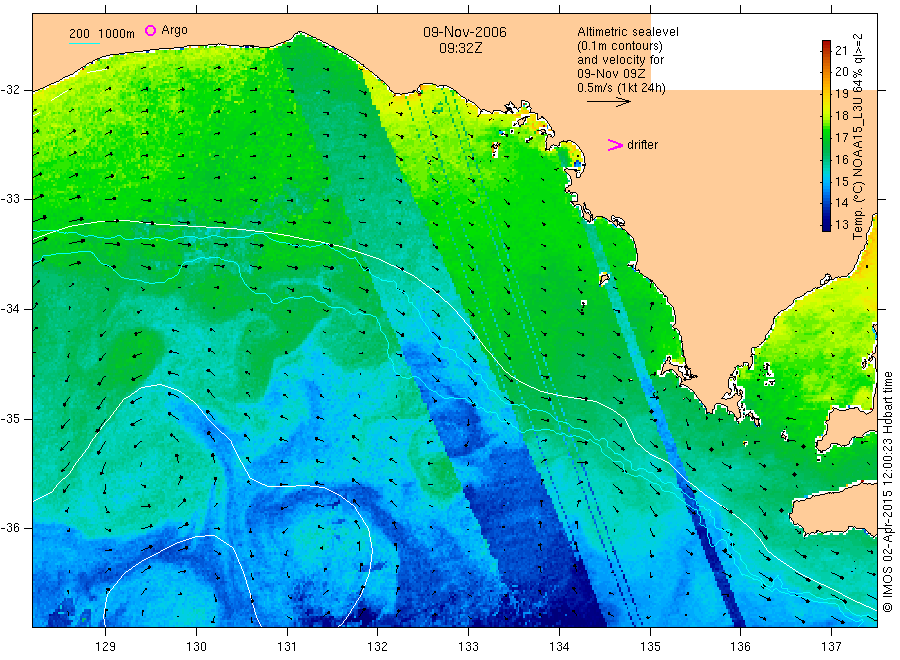Viewport: 900px width, 660px height.
Task: Click the '-32' latitude axis label
Action: tap(10, 90)
